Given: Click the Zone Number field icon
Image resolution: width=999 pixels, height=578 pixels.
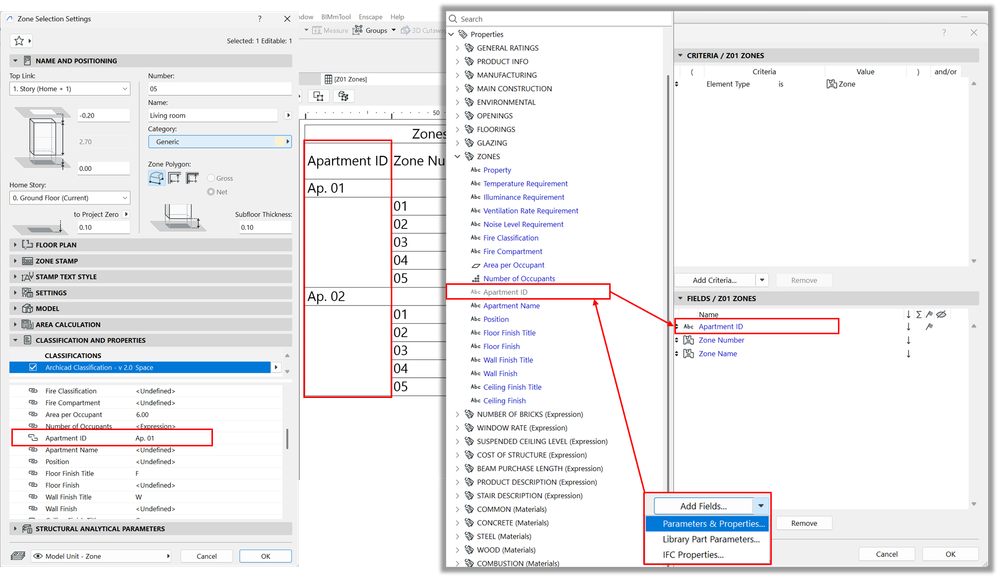Looking at the screenshot, I should tap(689, 340).
